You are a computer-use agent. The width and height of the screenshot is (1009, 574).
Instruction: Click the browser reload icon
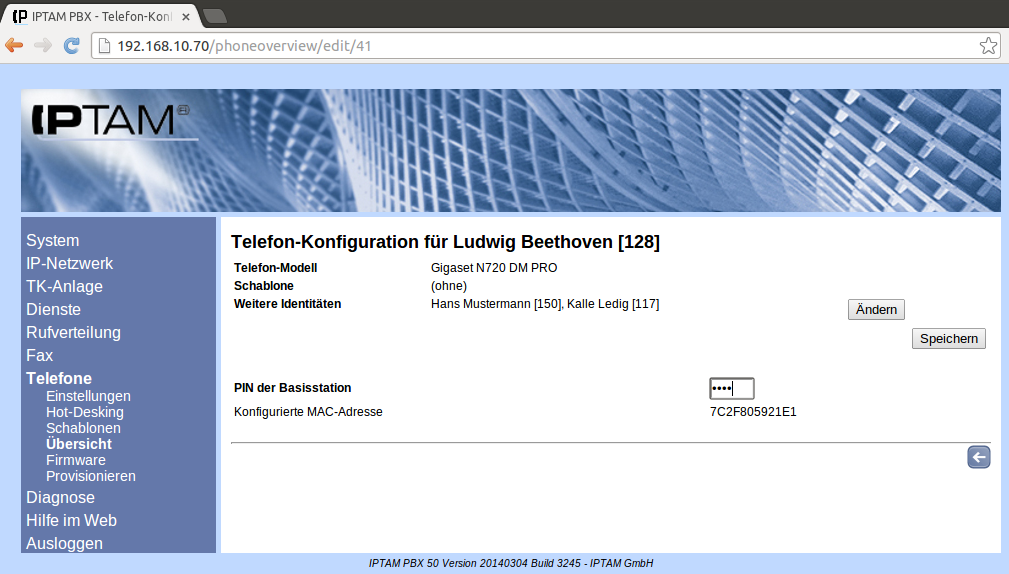pyautogui.click(x=71, y=45)
